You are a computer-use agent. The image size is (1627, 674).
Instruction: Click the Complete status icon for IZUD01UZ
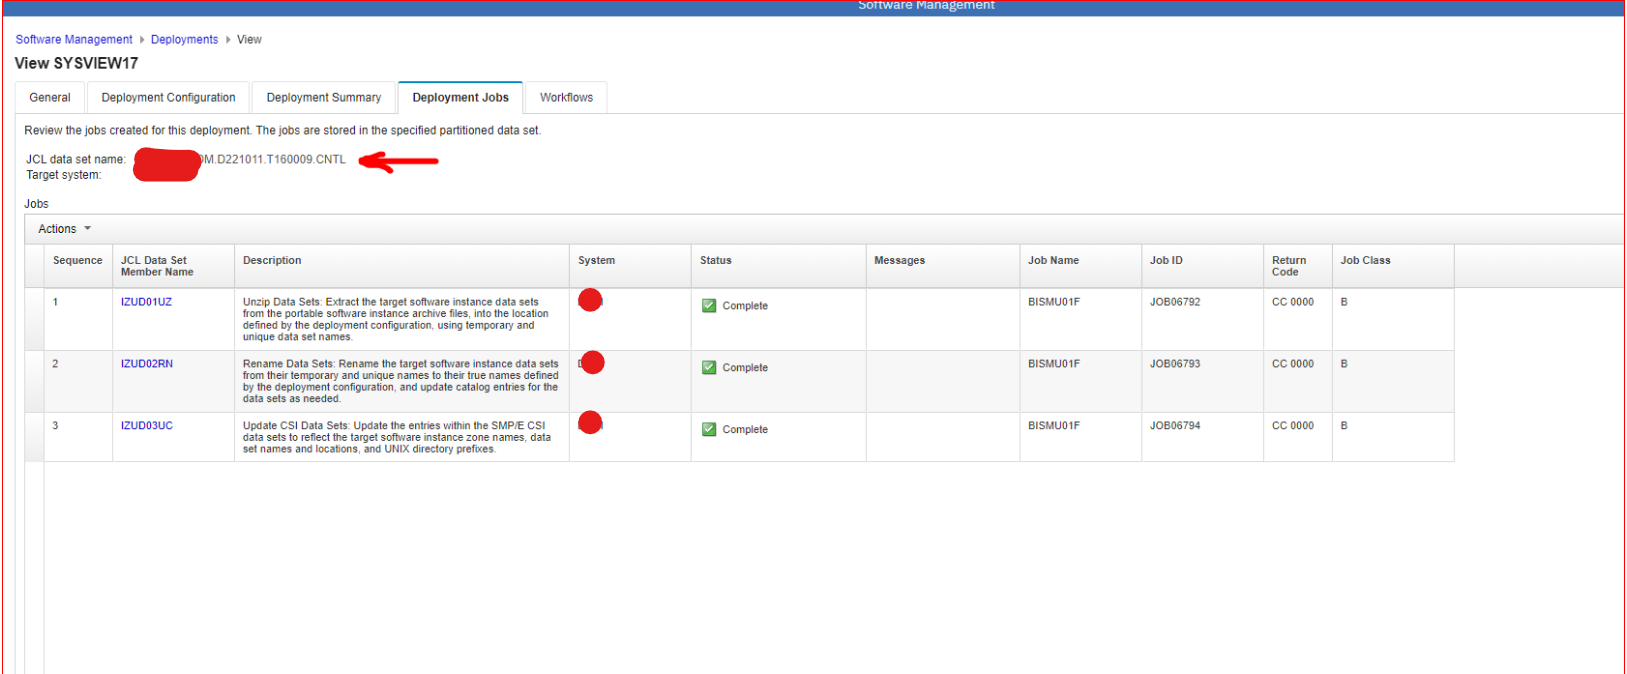point(709,306)
